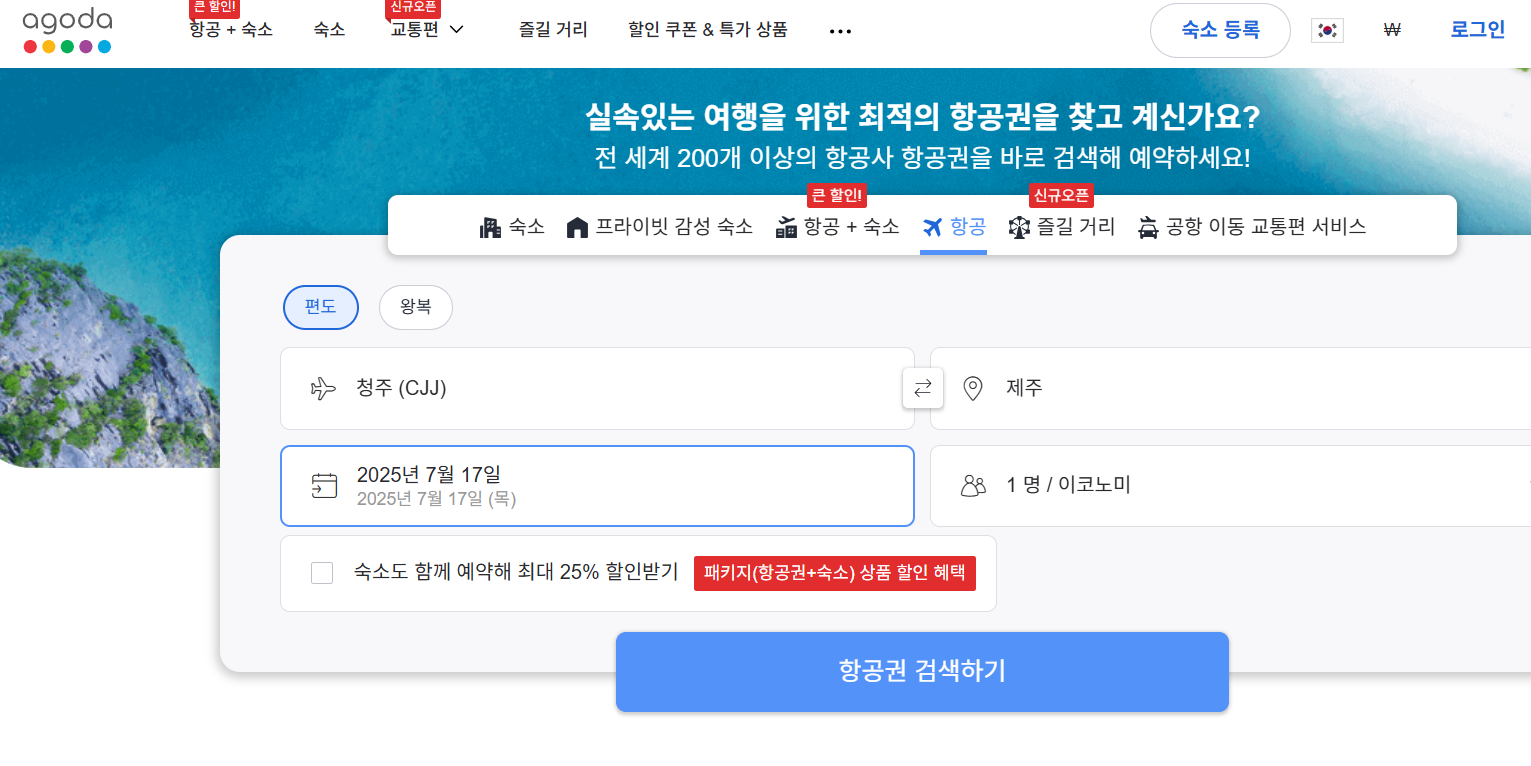
Task: Select the 편도 one-way option
Action: click(x=320, y=307)
